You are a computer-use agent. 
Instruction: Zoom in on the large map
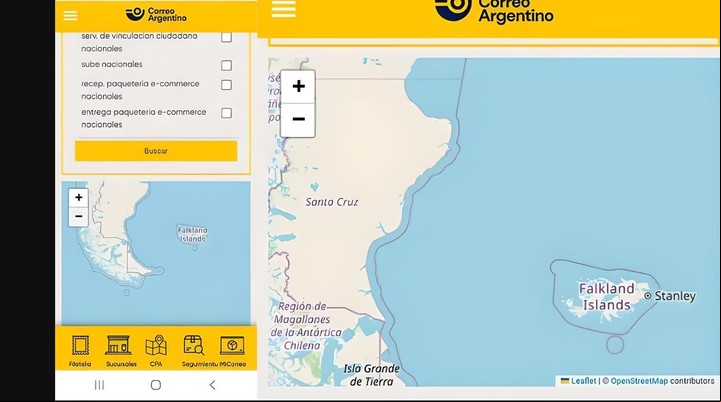tap(298, 86)
